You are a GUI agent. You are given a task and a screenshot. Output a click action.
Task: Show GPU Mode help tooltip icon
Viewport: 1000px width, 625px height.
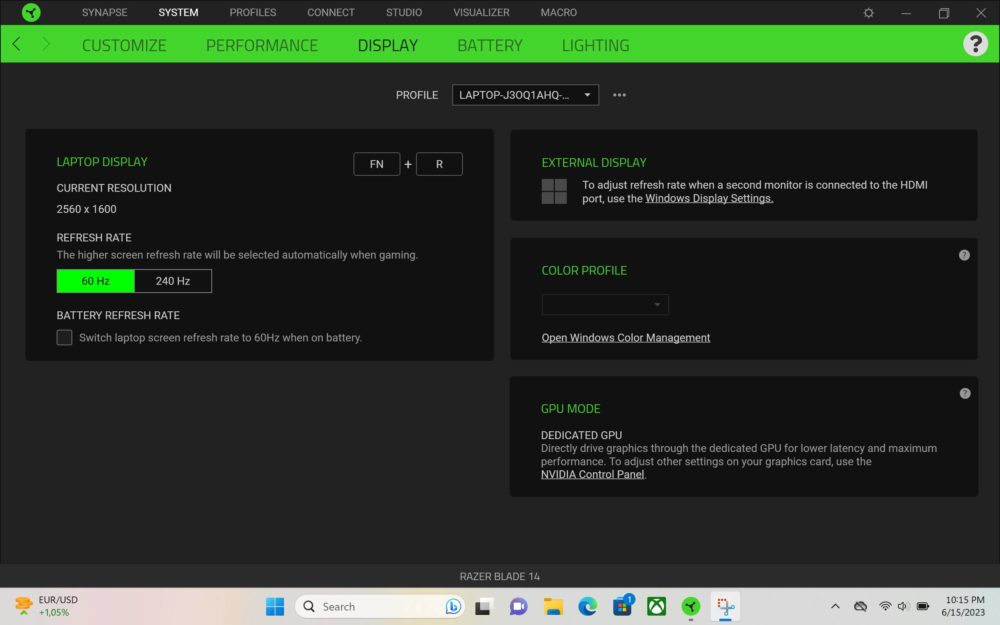pos(965,393)
